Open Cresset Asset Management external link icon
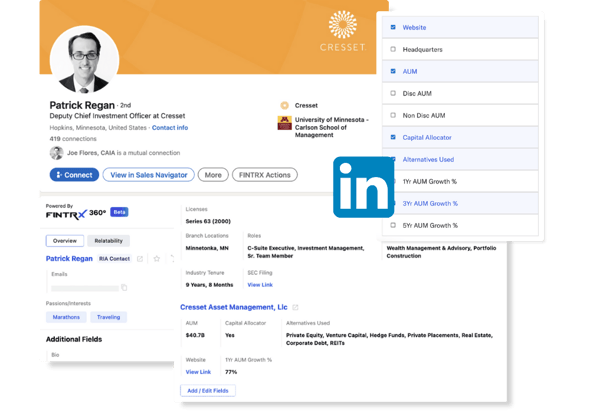Viewport: 590px width, 413px height. click(295, 307)
